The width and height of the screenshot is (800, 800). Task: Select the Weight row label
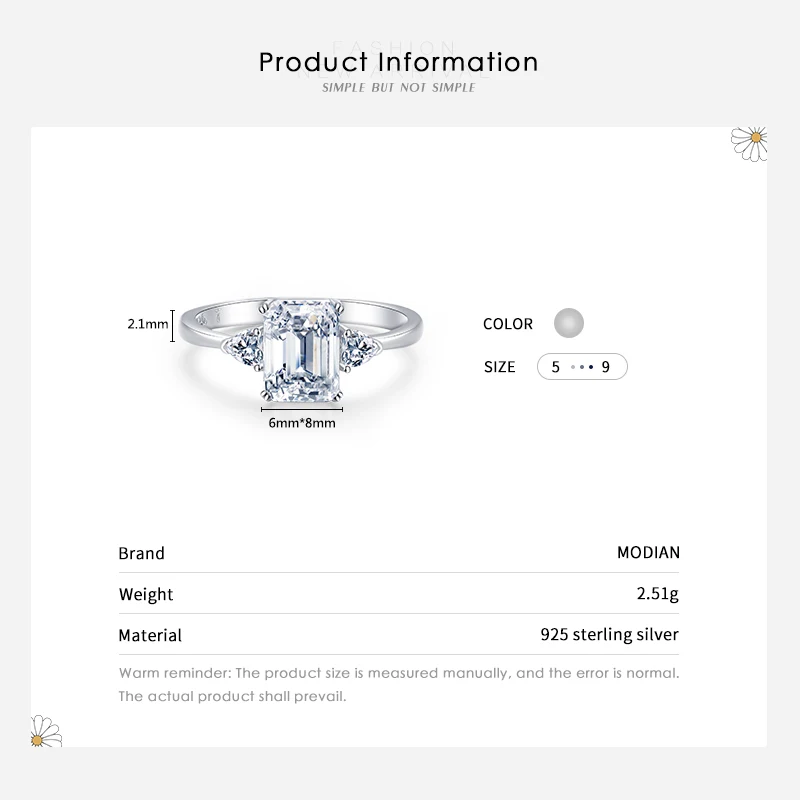146,594
